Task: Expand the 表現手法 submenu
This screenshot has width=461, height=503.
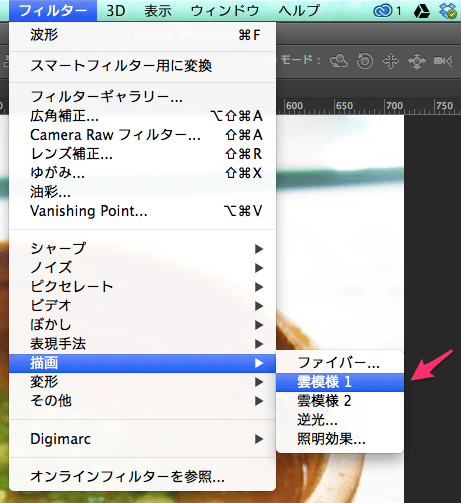Action: (142, 344)
